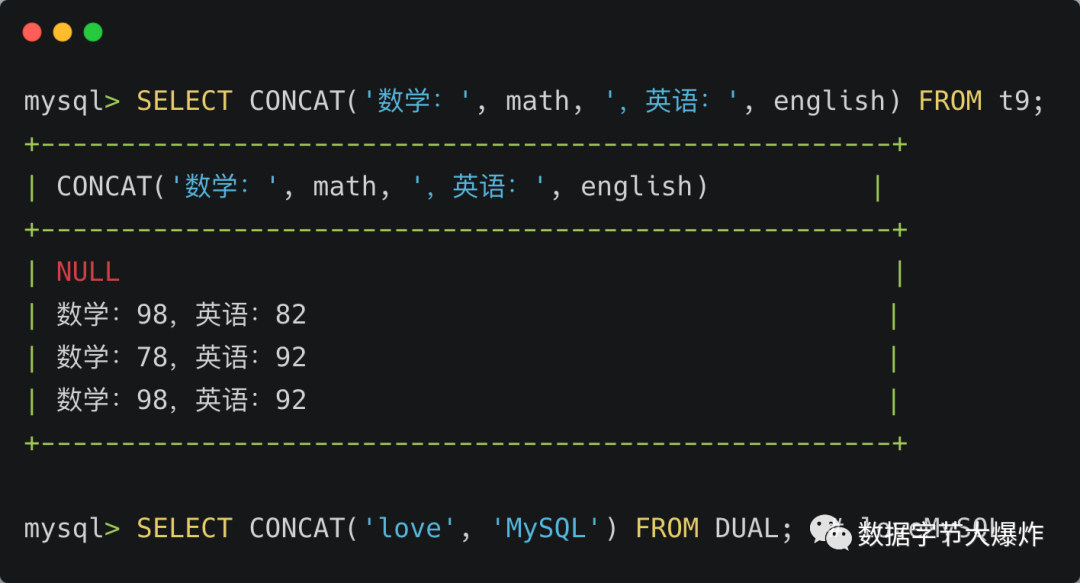The image size is (1080, 583).
Task: Click the FROM keyword before DUAL
Action: click(667, 529)
